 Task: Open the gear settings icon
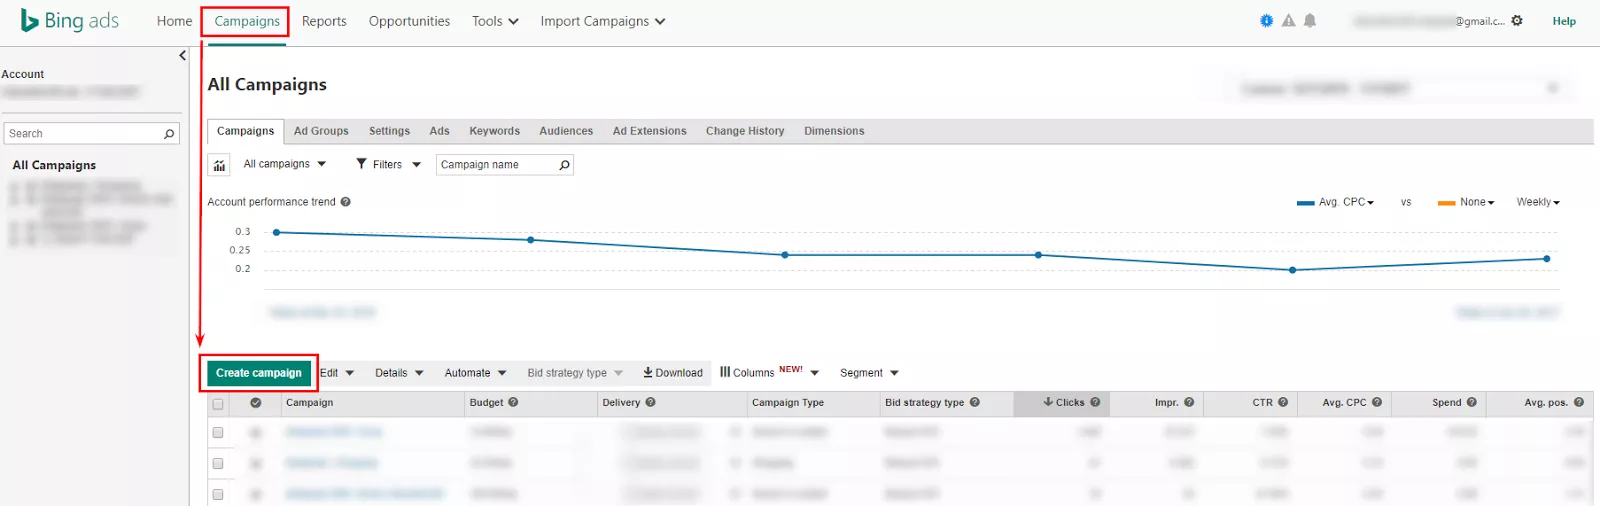[1517, 20]
